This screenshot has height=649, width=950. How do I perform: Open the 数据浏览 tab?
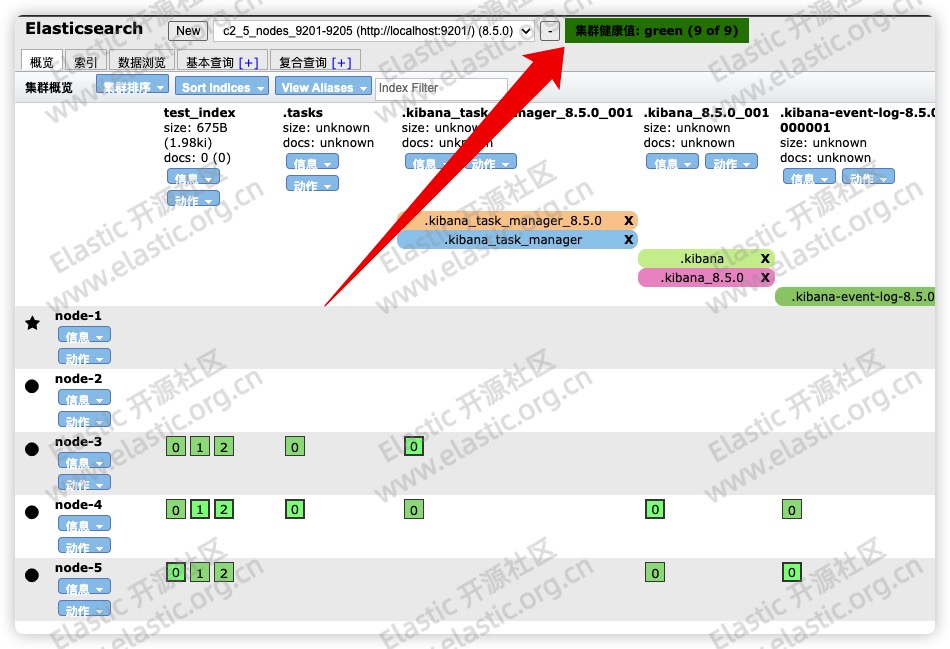click(142, 62)
